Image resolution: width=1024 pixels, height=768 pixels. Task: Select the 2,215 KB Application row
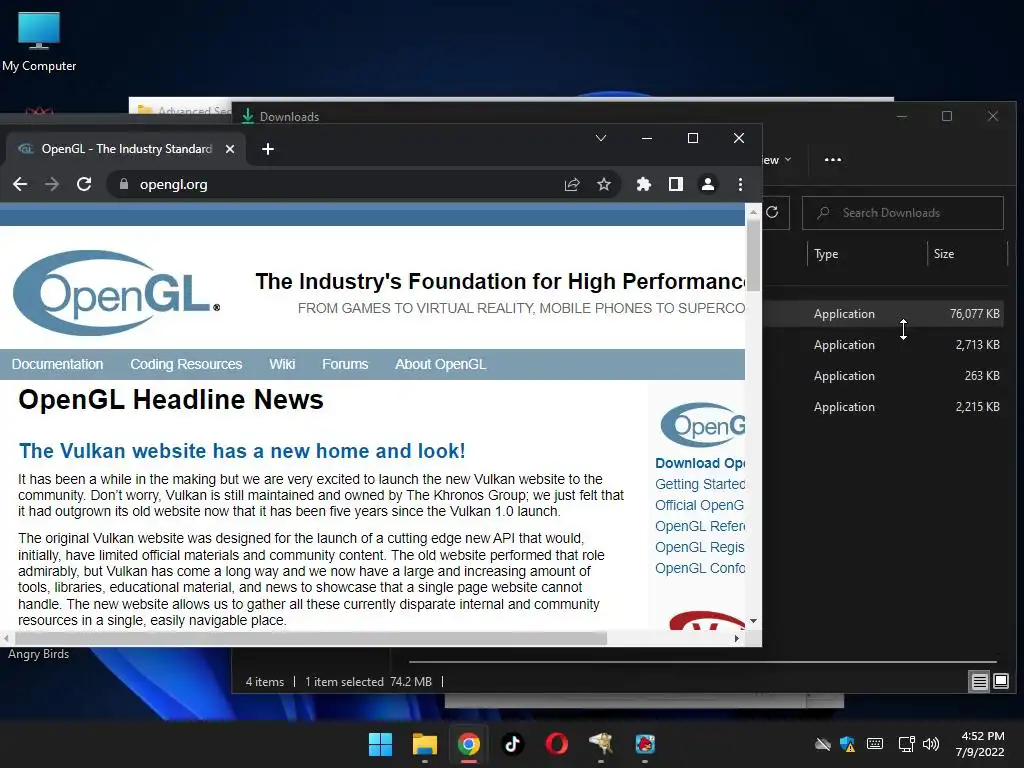pos(883,407)
